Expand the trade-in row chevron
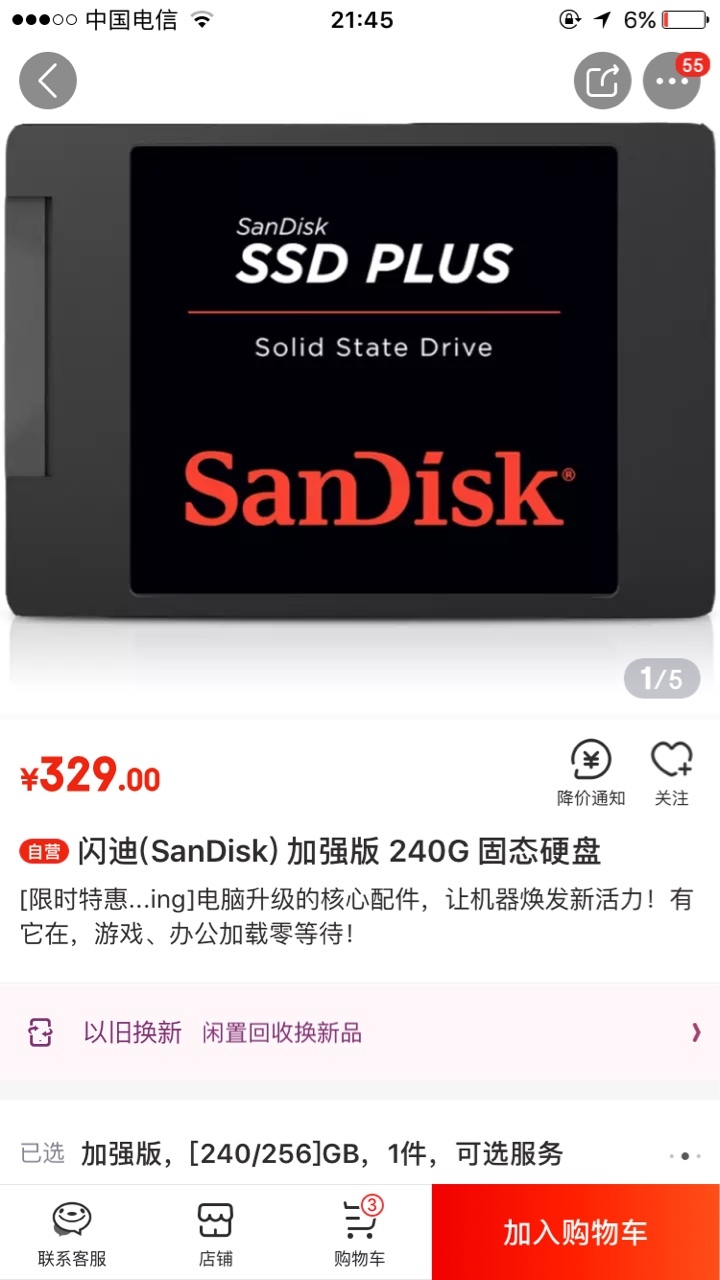 696,1032
